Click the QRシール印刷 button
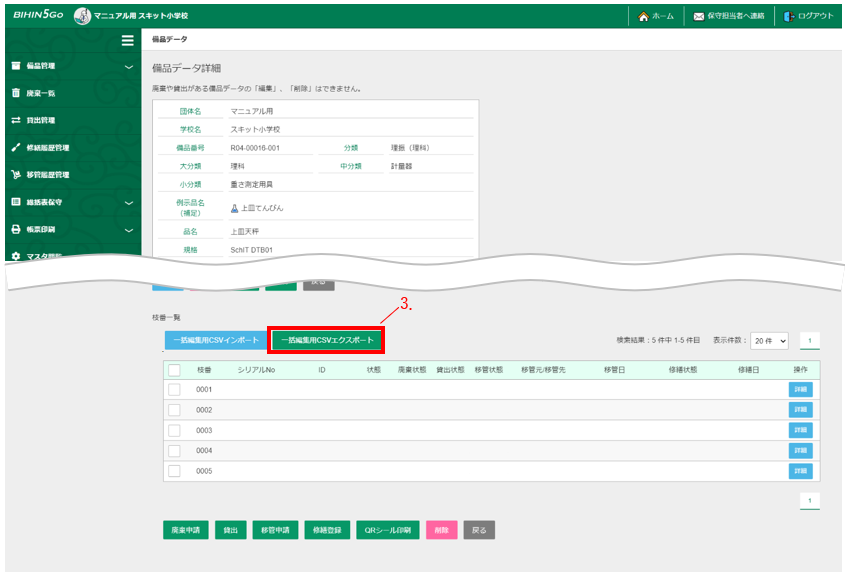This screenshot has width=847, height=574. pos(387,530)
